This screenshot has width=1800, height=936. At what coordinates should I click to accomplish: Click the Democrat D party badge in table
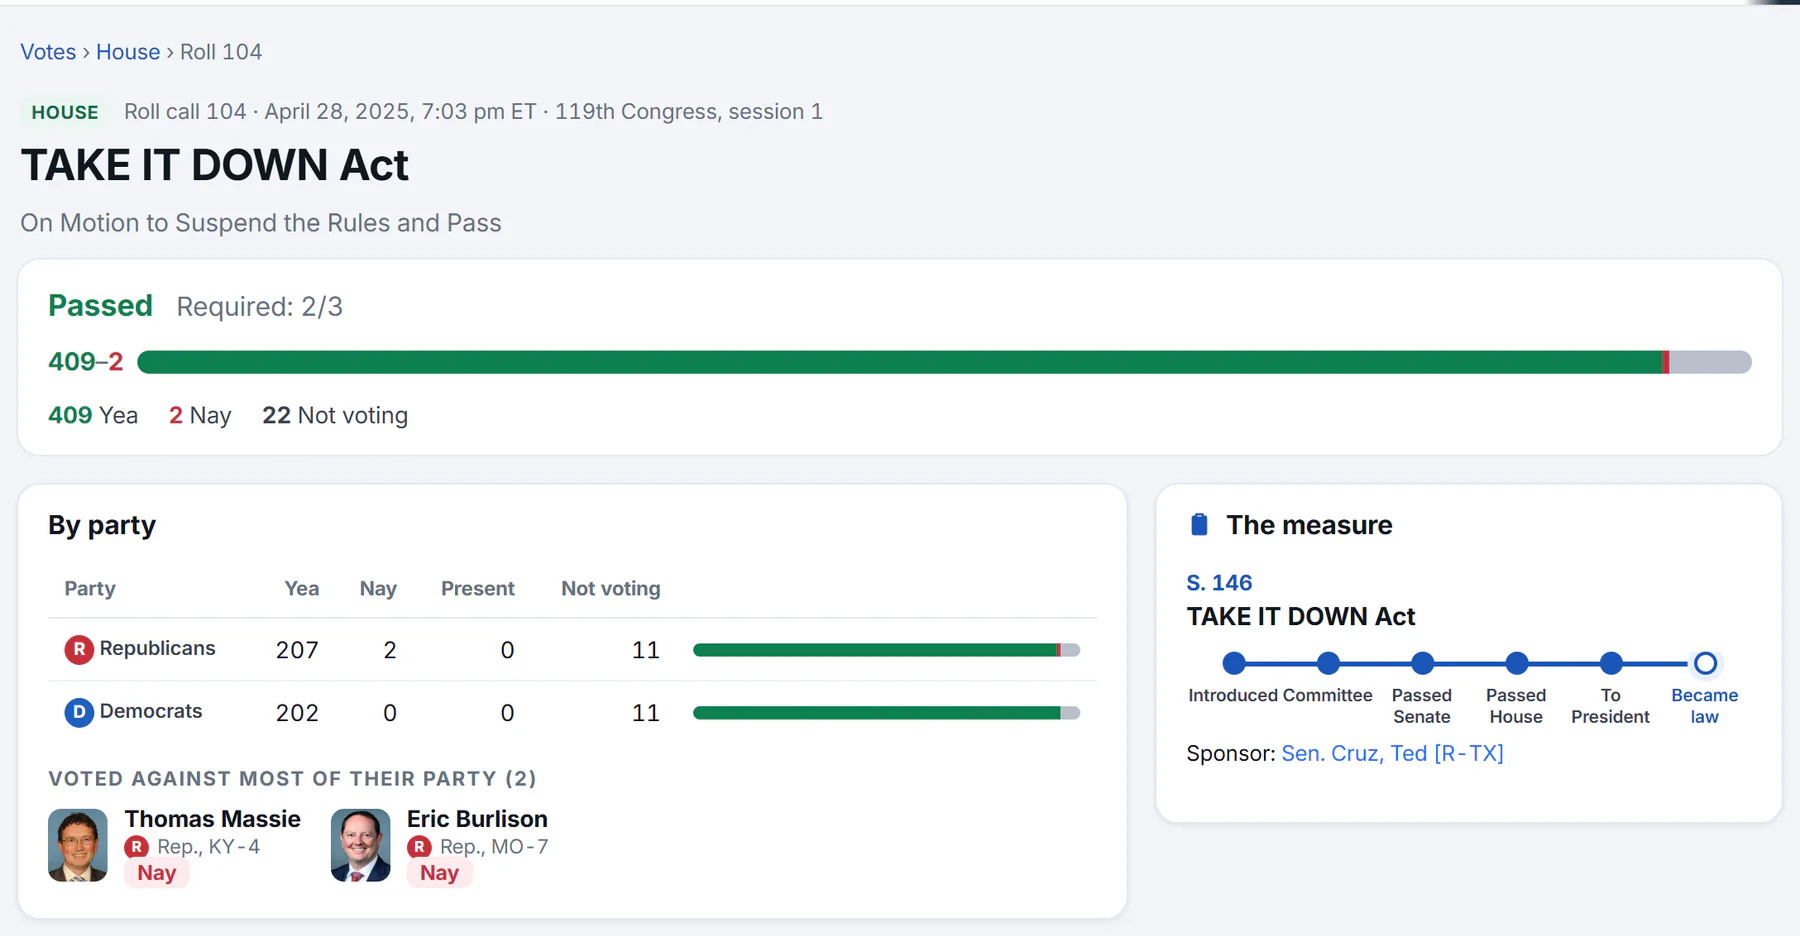point(79,712)
